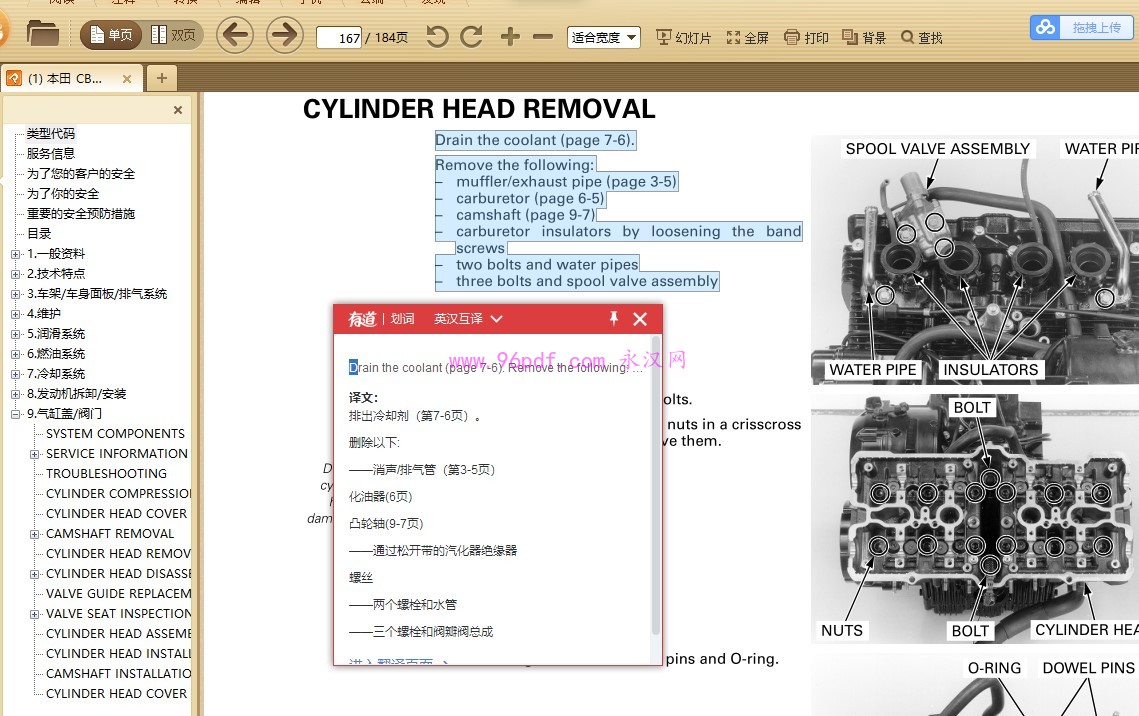Image resolution: width=1139 pixels, height=716 pixels.
Task: Open the 适合宽度 zoom dropdown
Action: coord(604,37)
